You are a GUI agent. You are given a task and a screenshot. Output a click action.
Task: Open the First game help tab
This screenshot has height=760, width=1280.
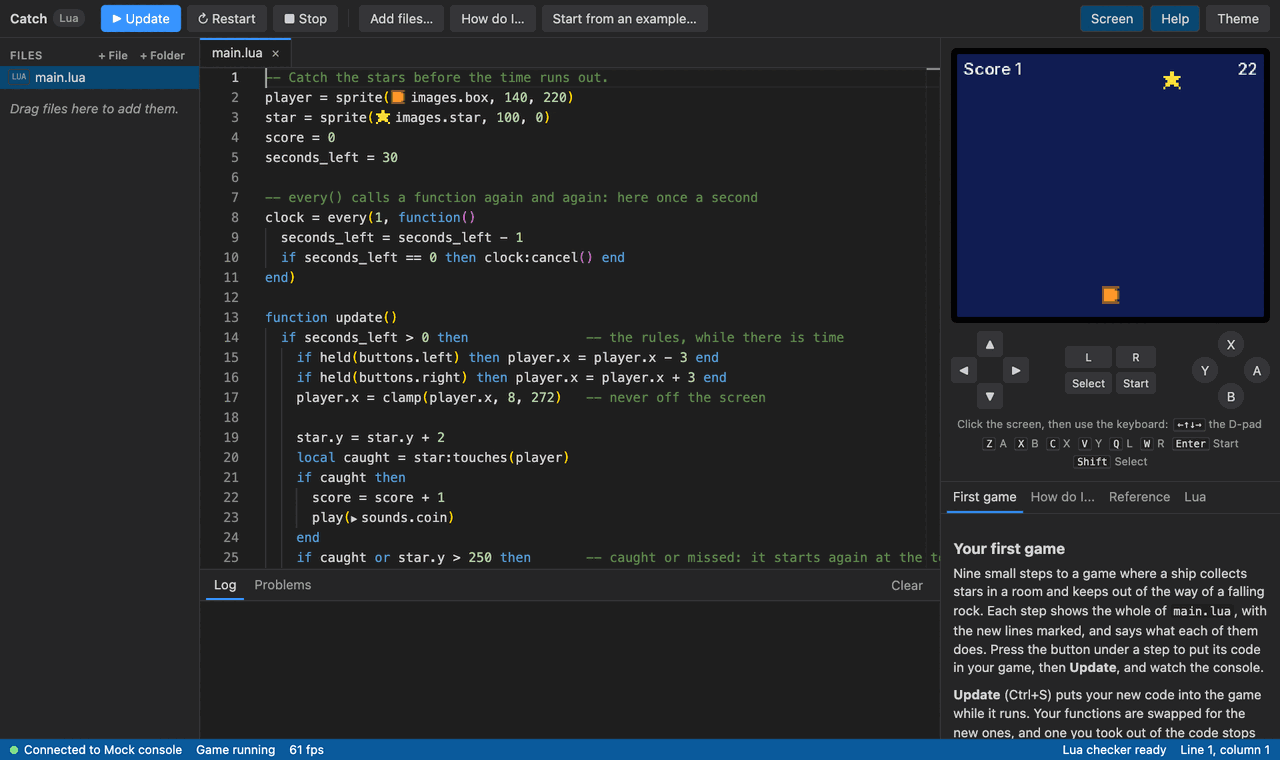click(x=984, y=497)
